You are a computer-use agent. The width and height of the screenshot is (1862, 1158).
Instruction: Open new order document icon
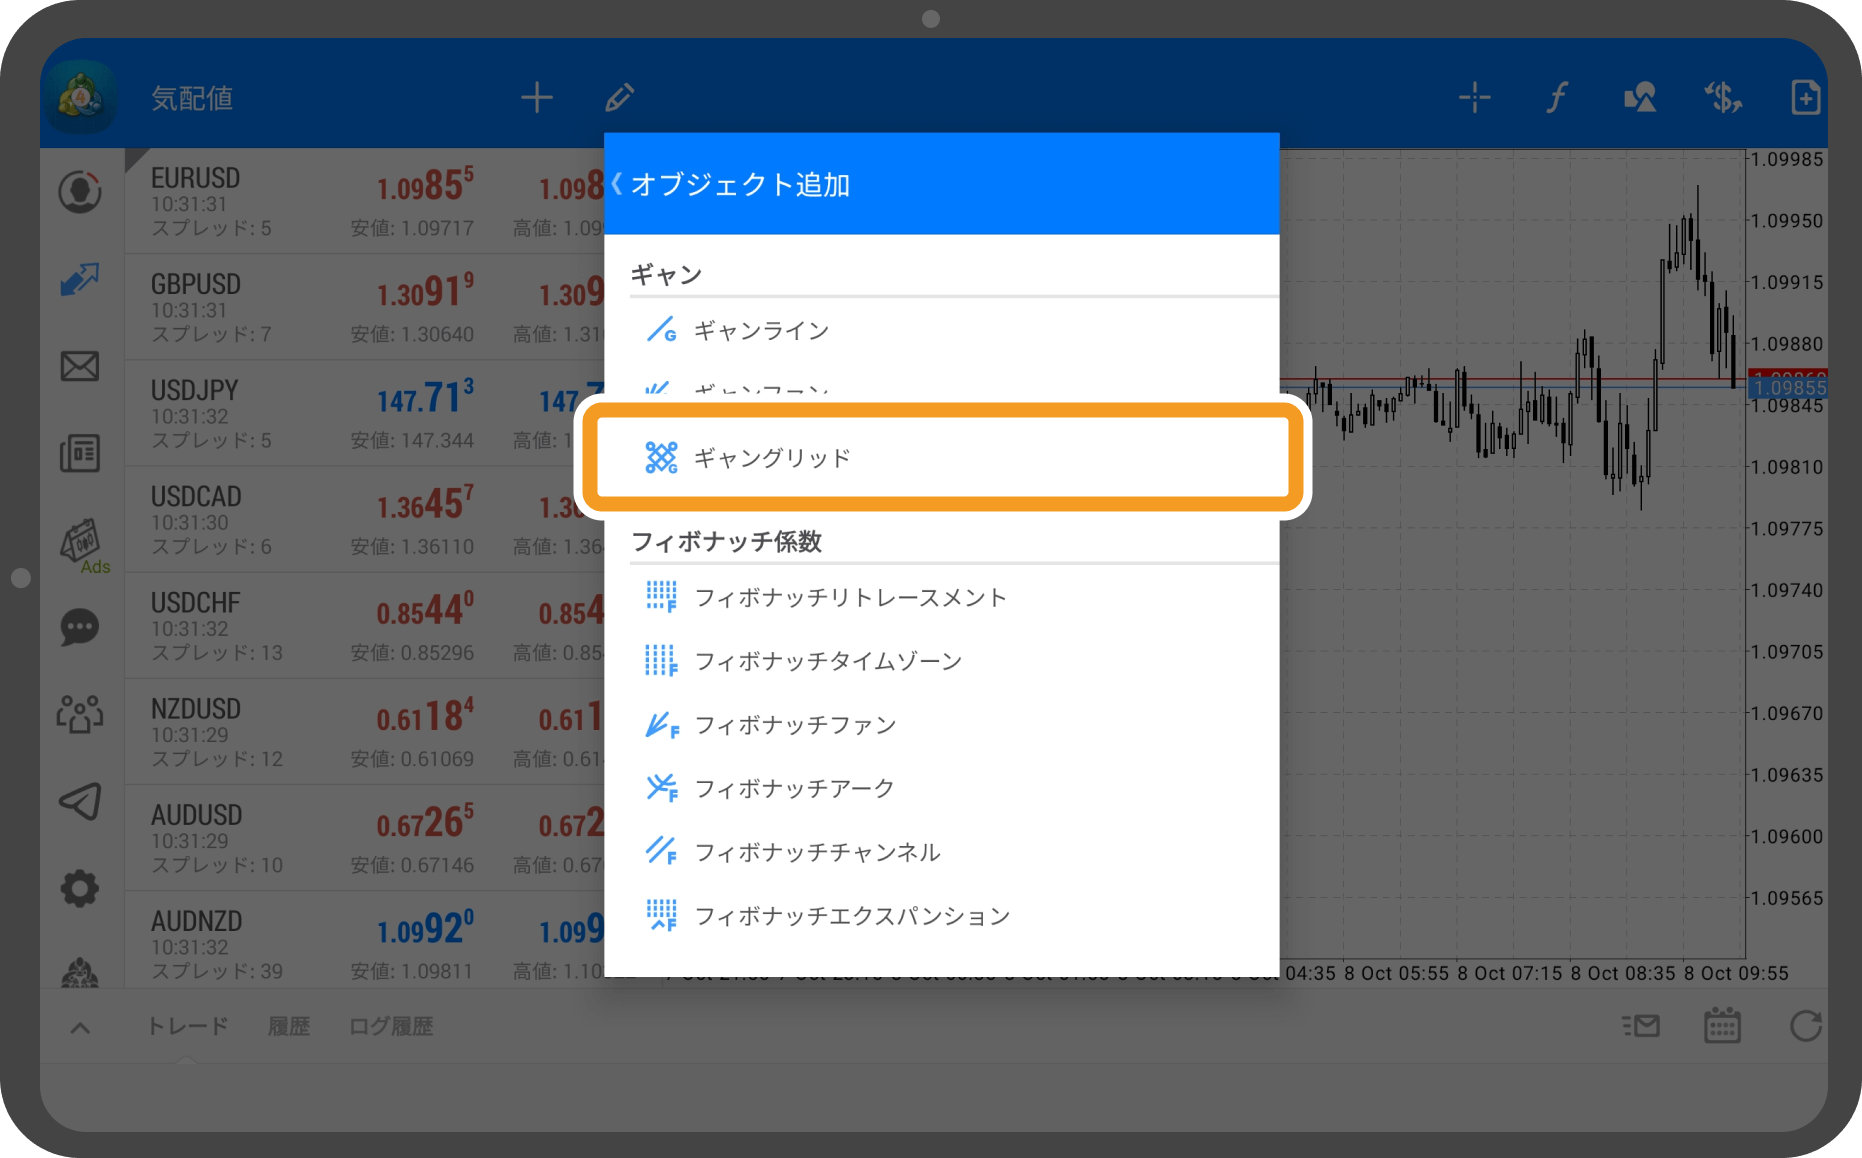1805,98
